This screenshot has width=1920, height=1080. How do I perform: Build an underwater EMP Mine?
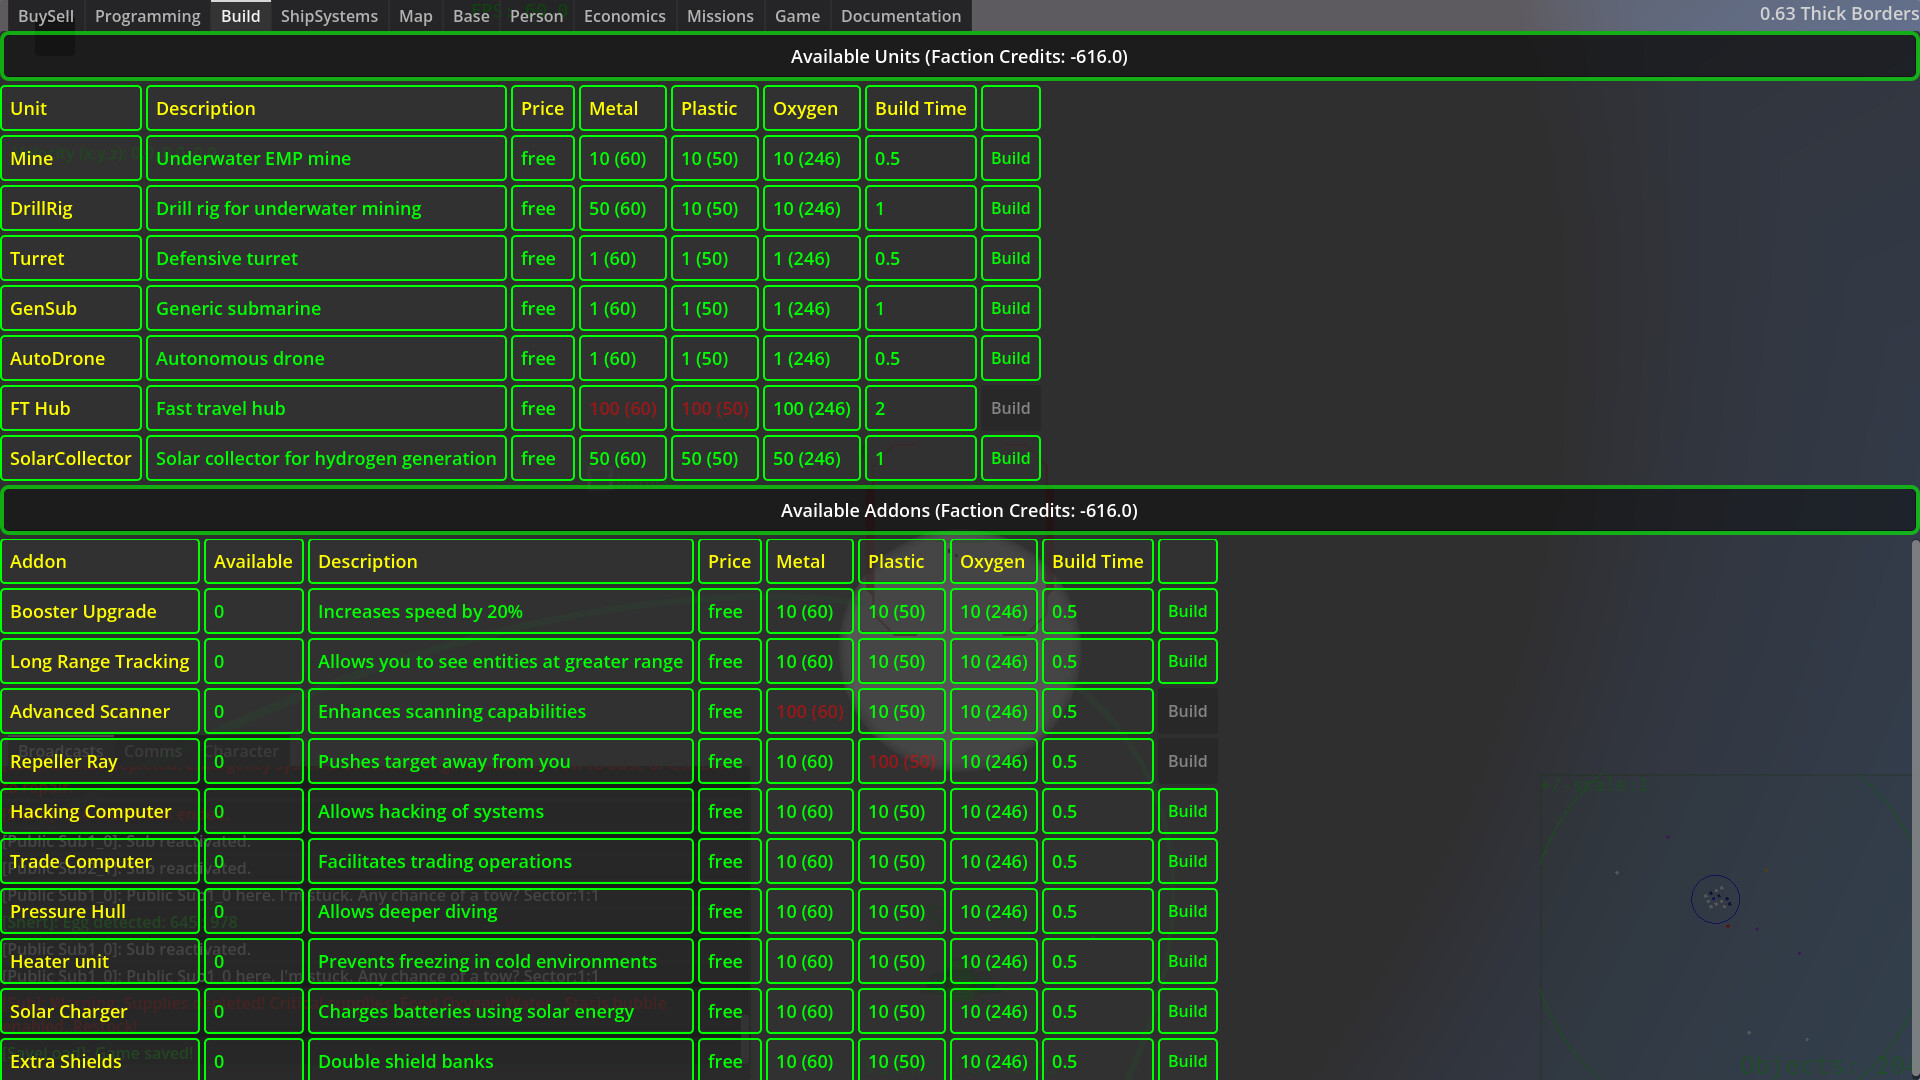pyautogui.click(x=1011, y=158)
